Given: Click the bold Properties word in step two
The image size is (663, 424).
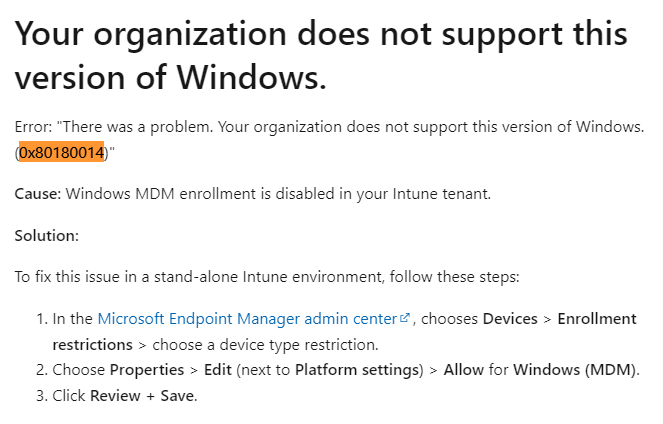Looking at the screenshot, I should point(147,370).
